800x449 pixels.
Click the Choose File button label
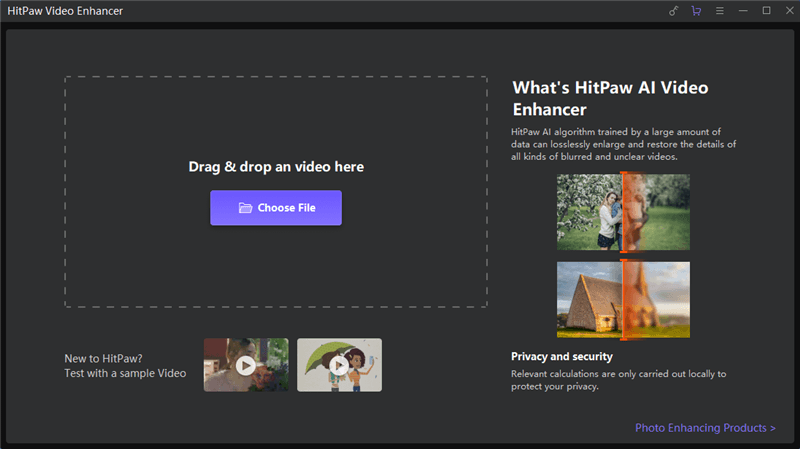pyautogui.click(x=286, y=208)
